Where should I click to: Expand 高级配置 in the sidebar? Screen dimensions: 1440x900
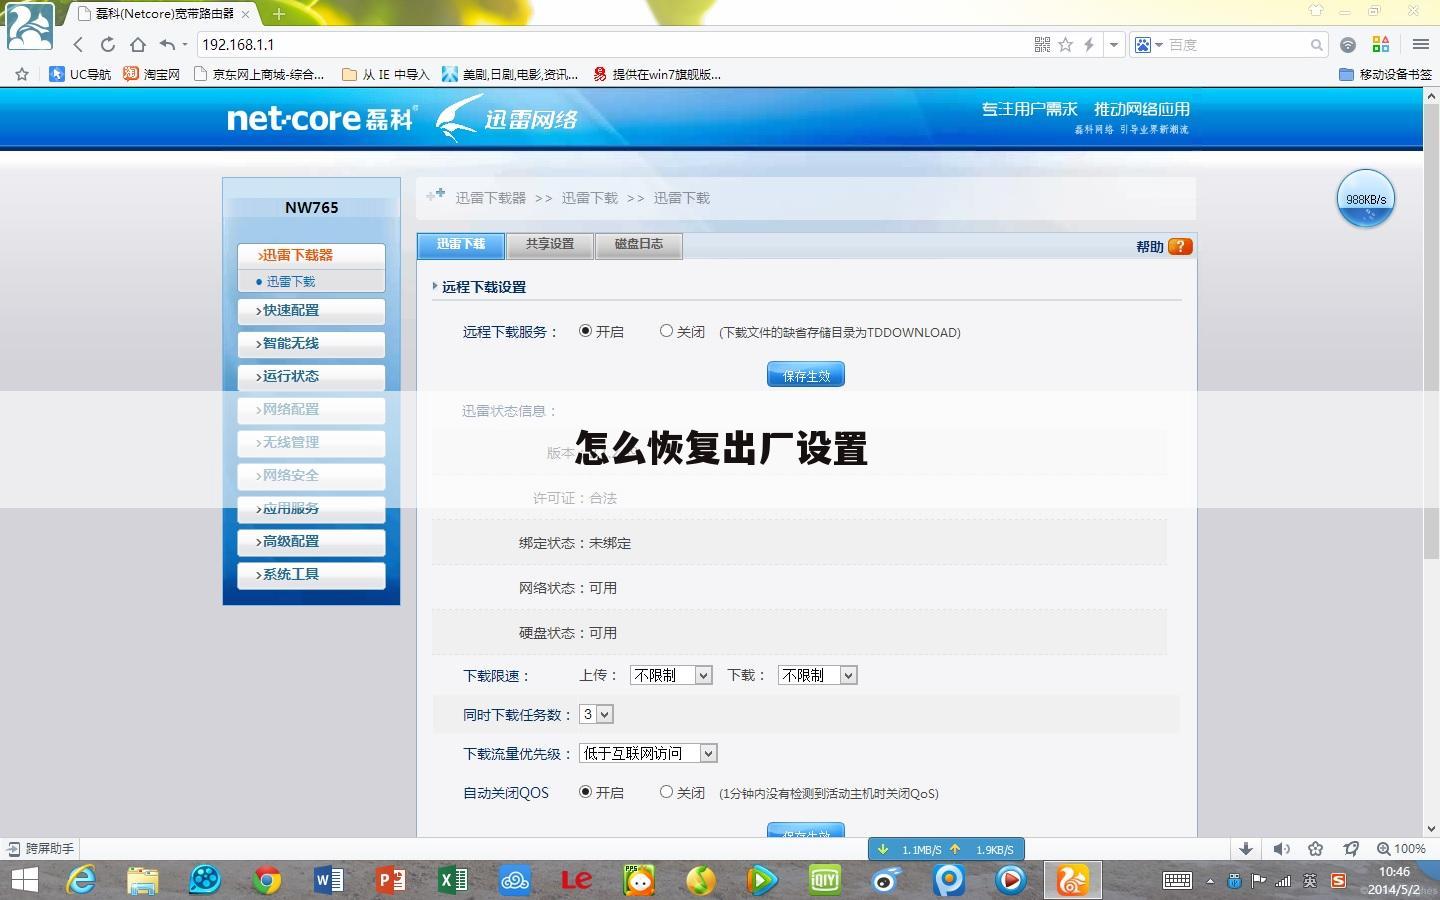pos(311,542)
